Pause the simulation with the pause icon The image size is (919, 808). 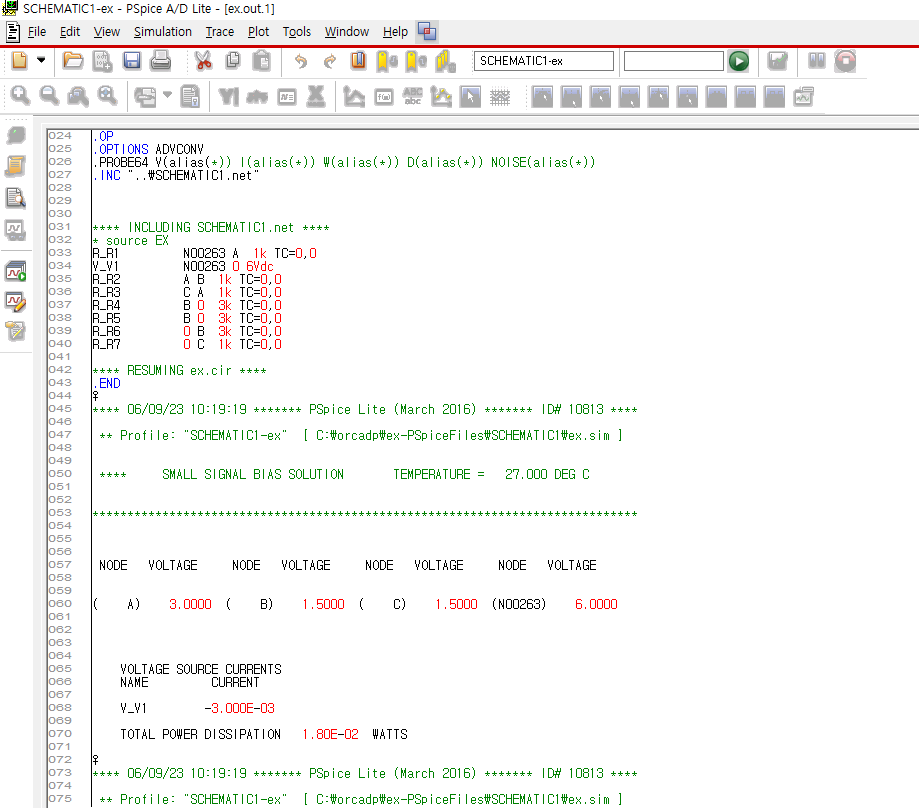click(816, 60)
